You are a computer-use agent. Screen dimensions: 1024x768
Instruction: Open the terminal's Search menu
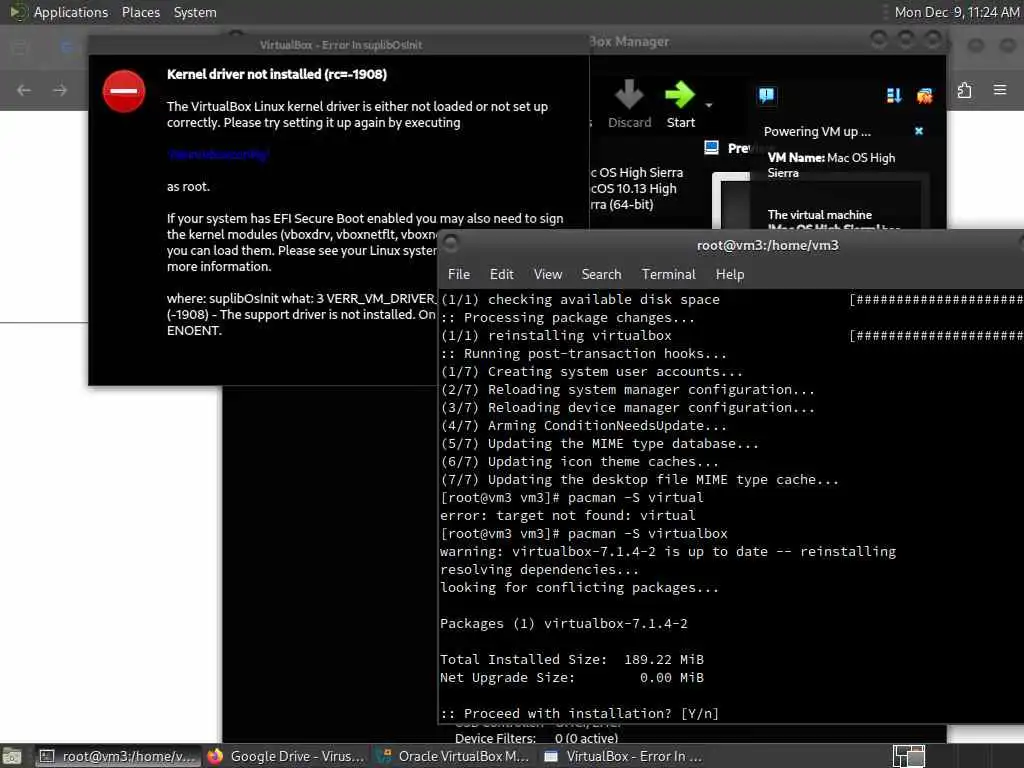point(601,274)
